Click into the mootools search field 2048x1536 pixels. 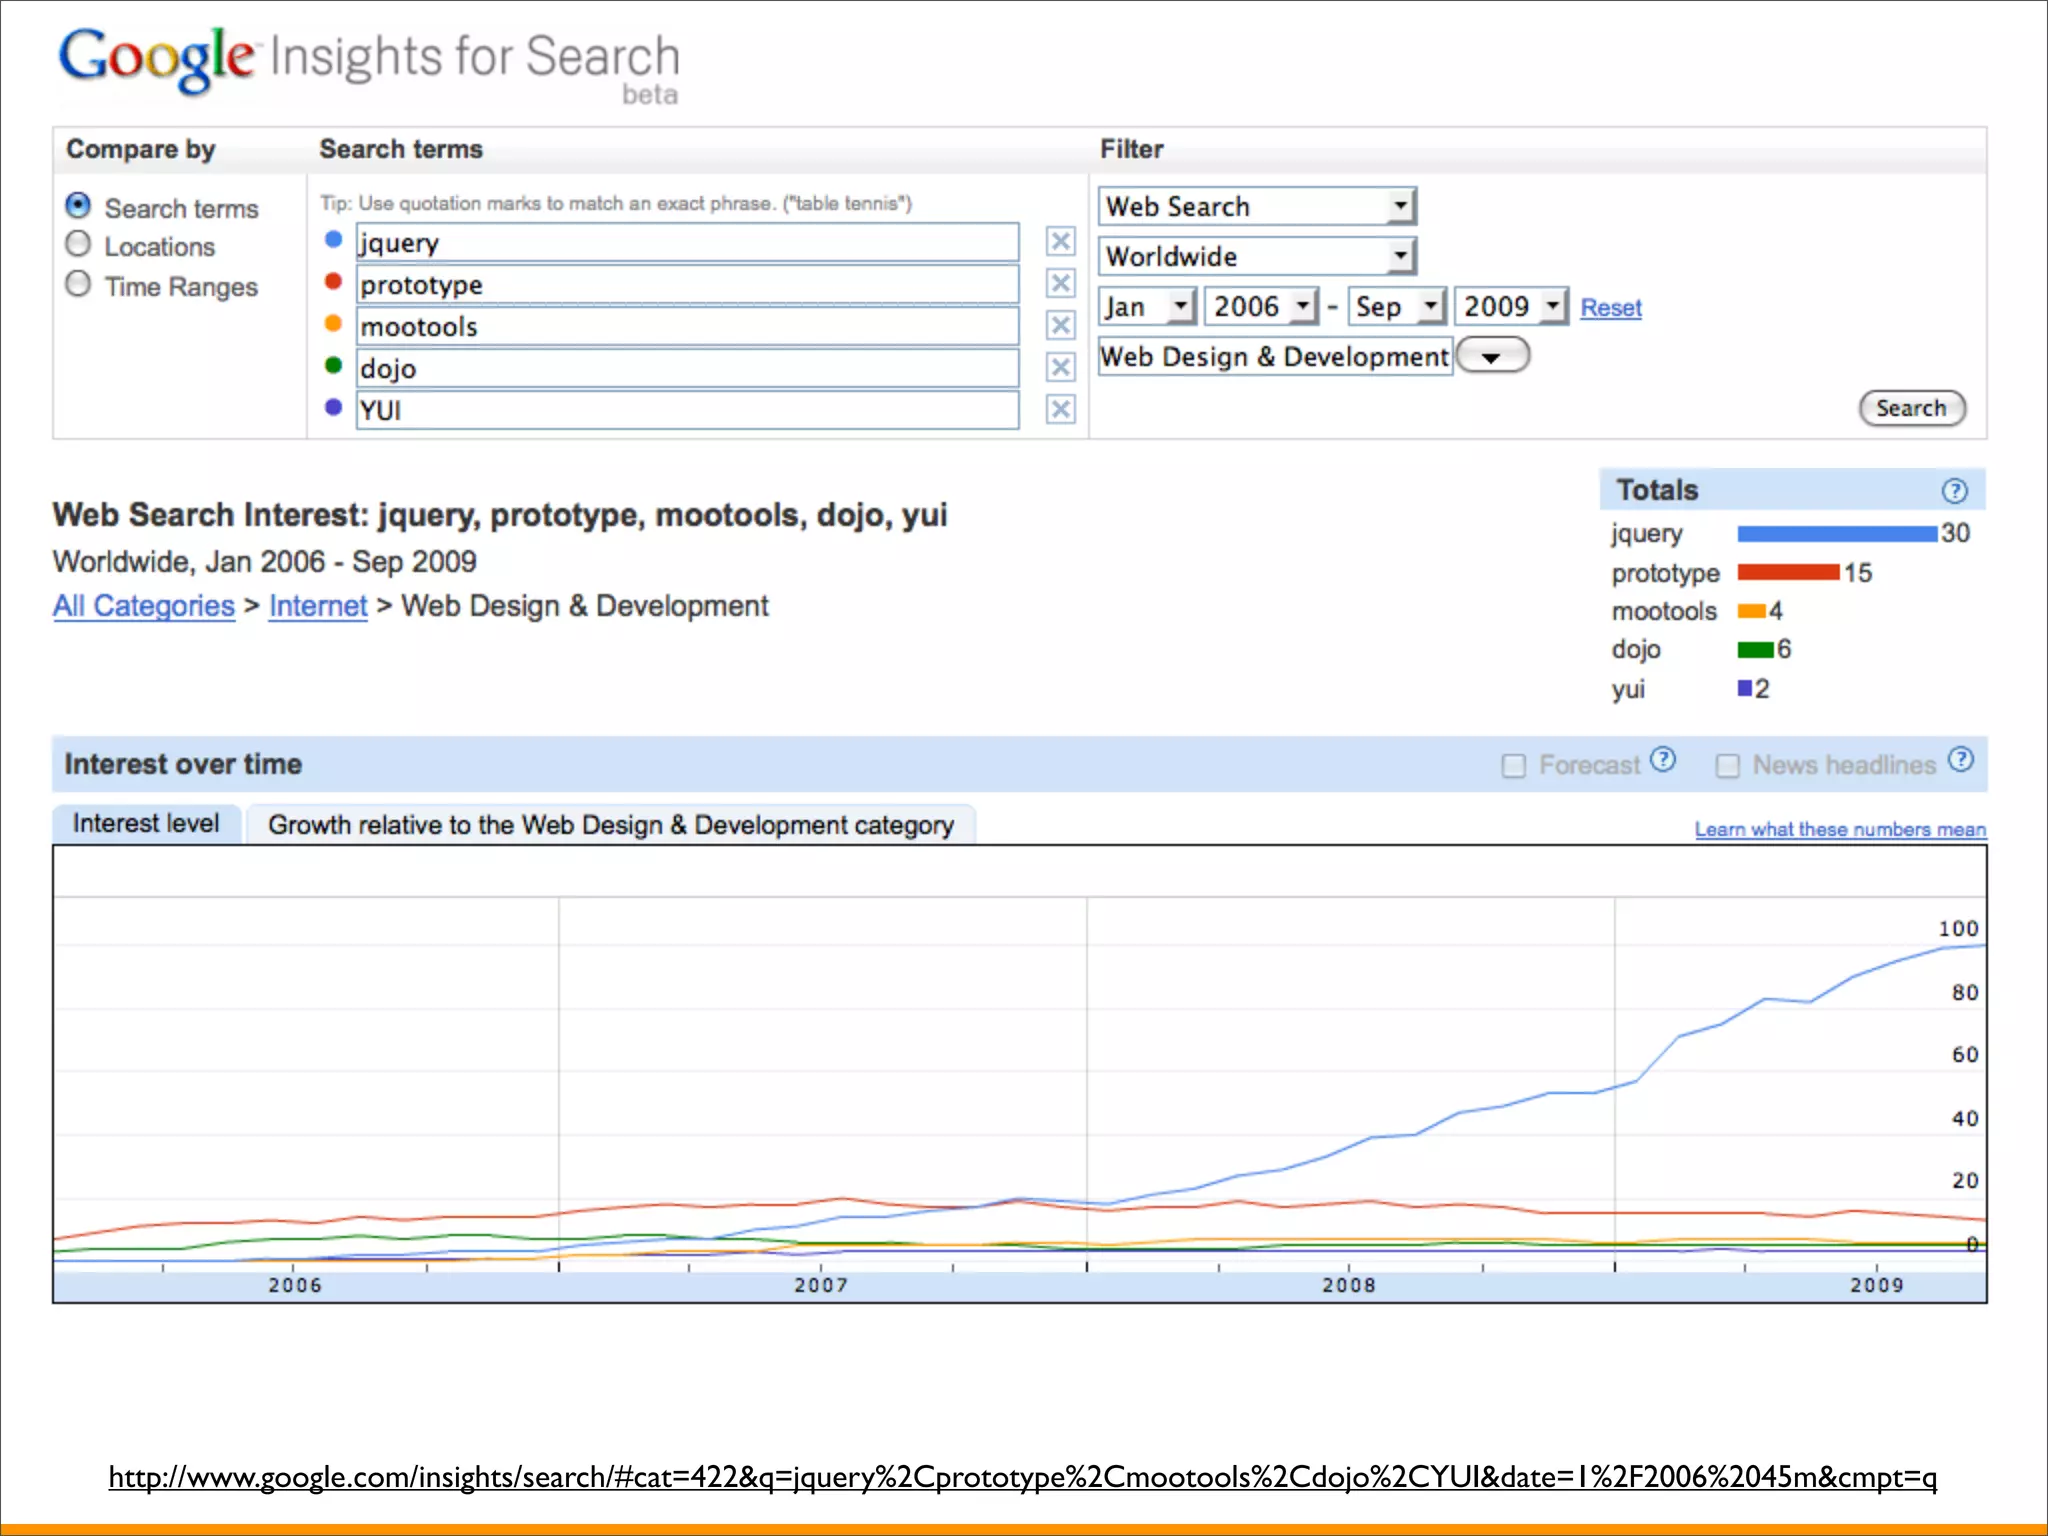[x=688, y=327]
